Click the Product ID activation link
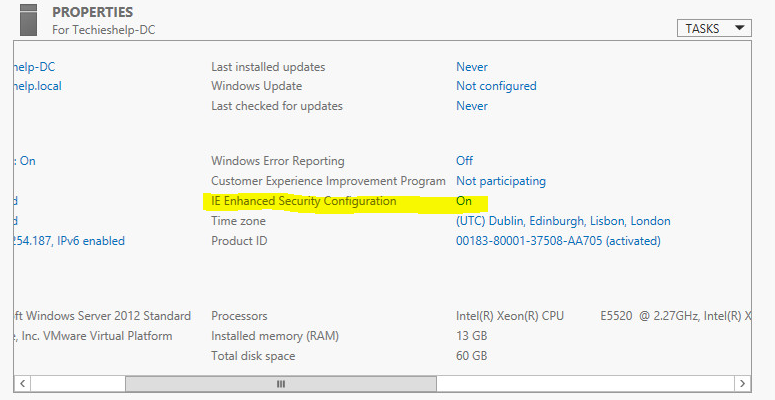The height and width of the screenshot is (400, 775). point(558,241)
